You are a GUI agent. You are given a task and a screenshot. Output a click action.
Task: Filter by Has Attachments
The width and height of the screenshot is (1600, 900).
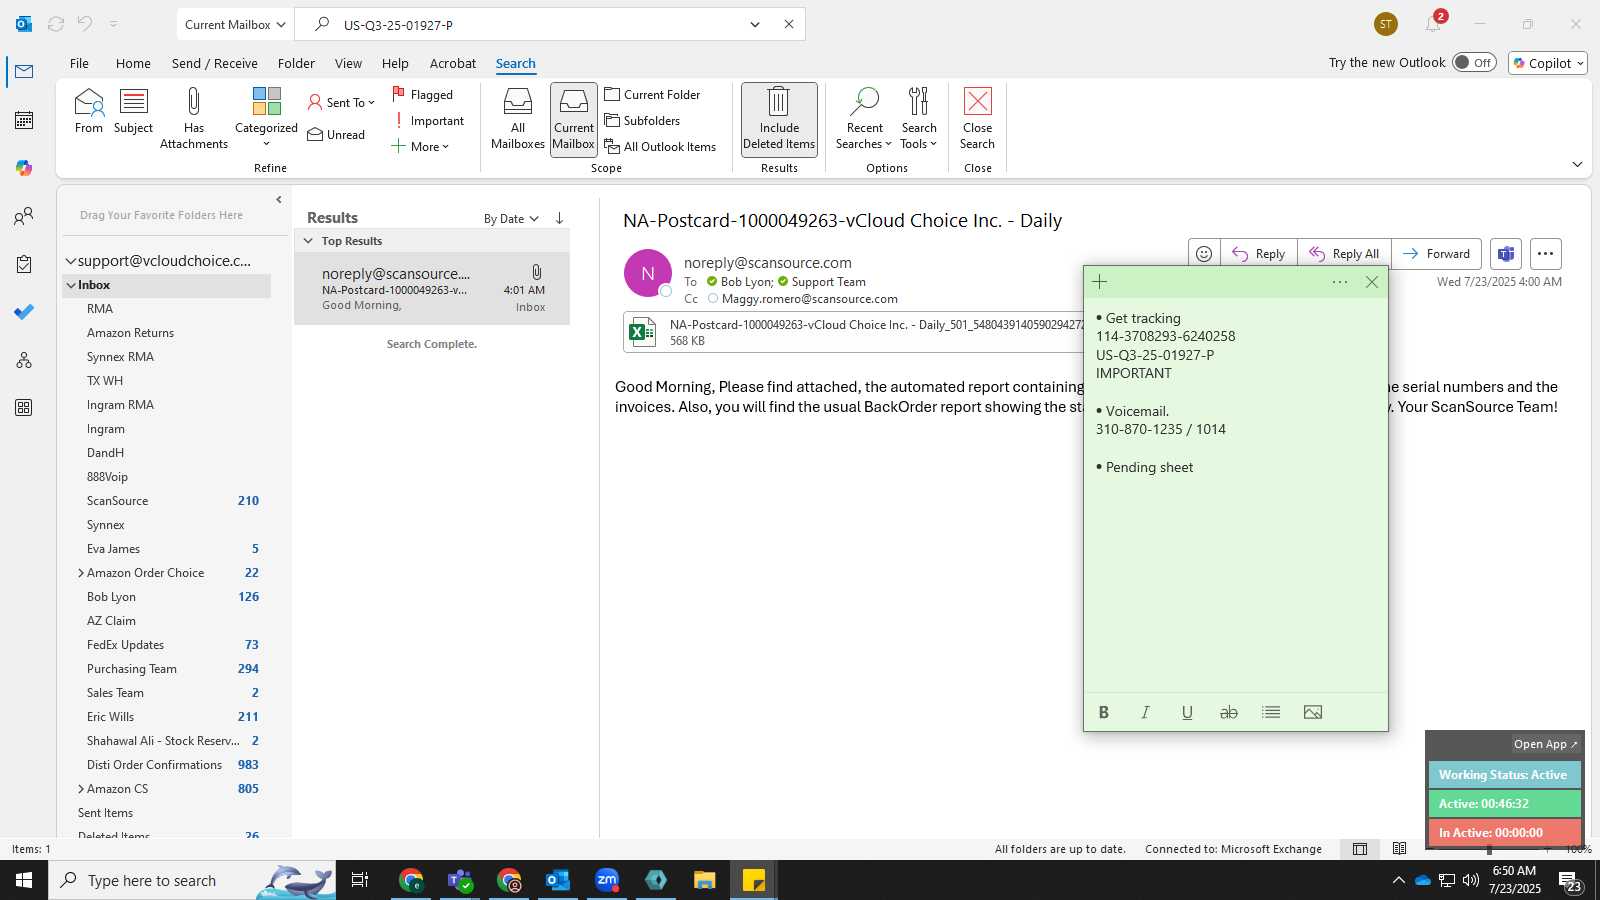click(194, 118)
